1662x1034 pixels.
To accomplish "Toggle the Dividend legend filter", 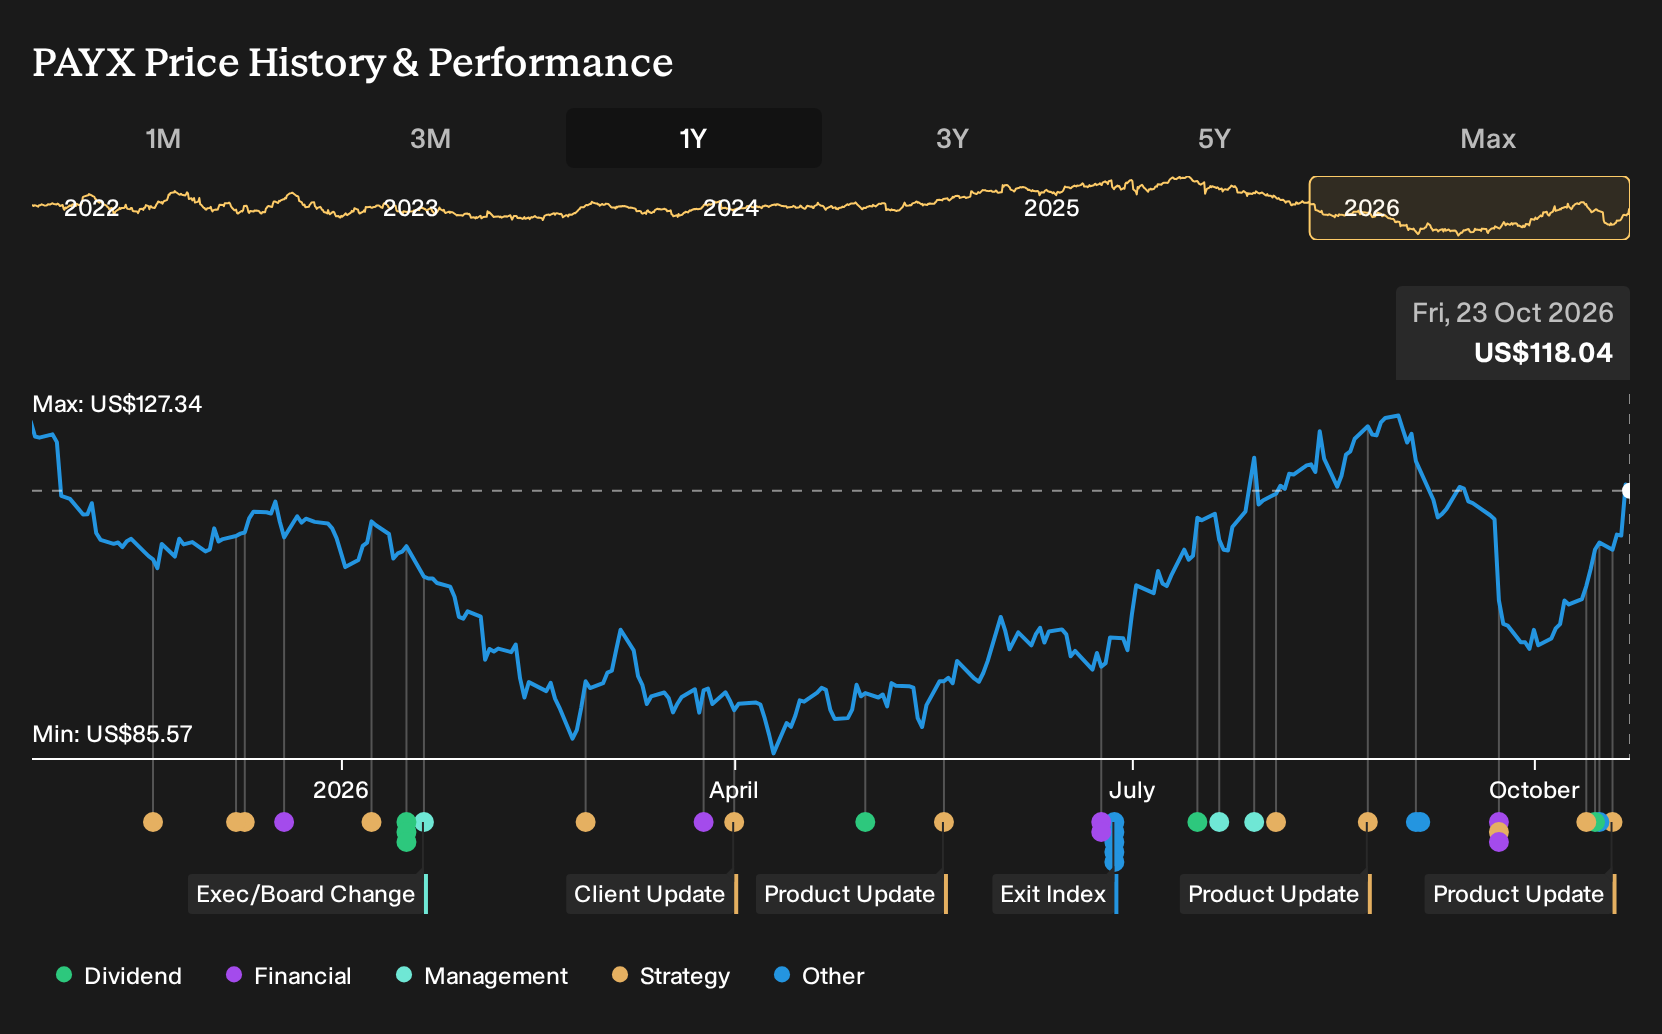I will [x=119, y=976].
